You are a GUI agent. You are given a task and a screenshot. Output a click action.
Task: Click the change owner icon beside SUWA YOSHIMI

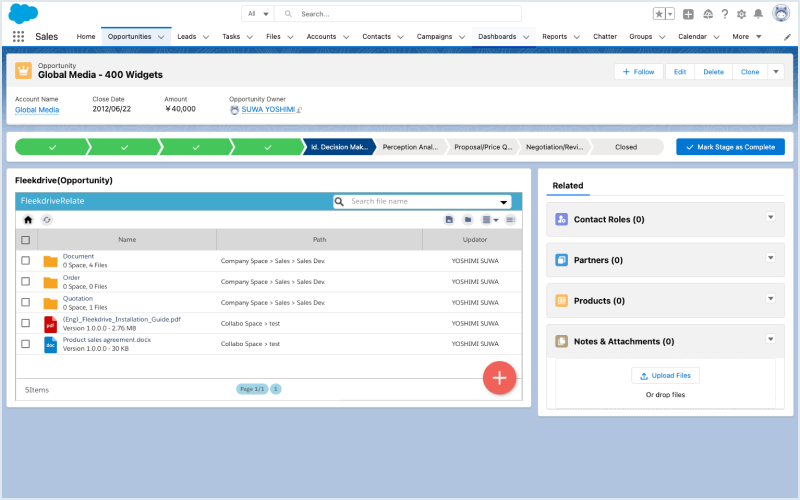point(299,110)
